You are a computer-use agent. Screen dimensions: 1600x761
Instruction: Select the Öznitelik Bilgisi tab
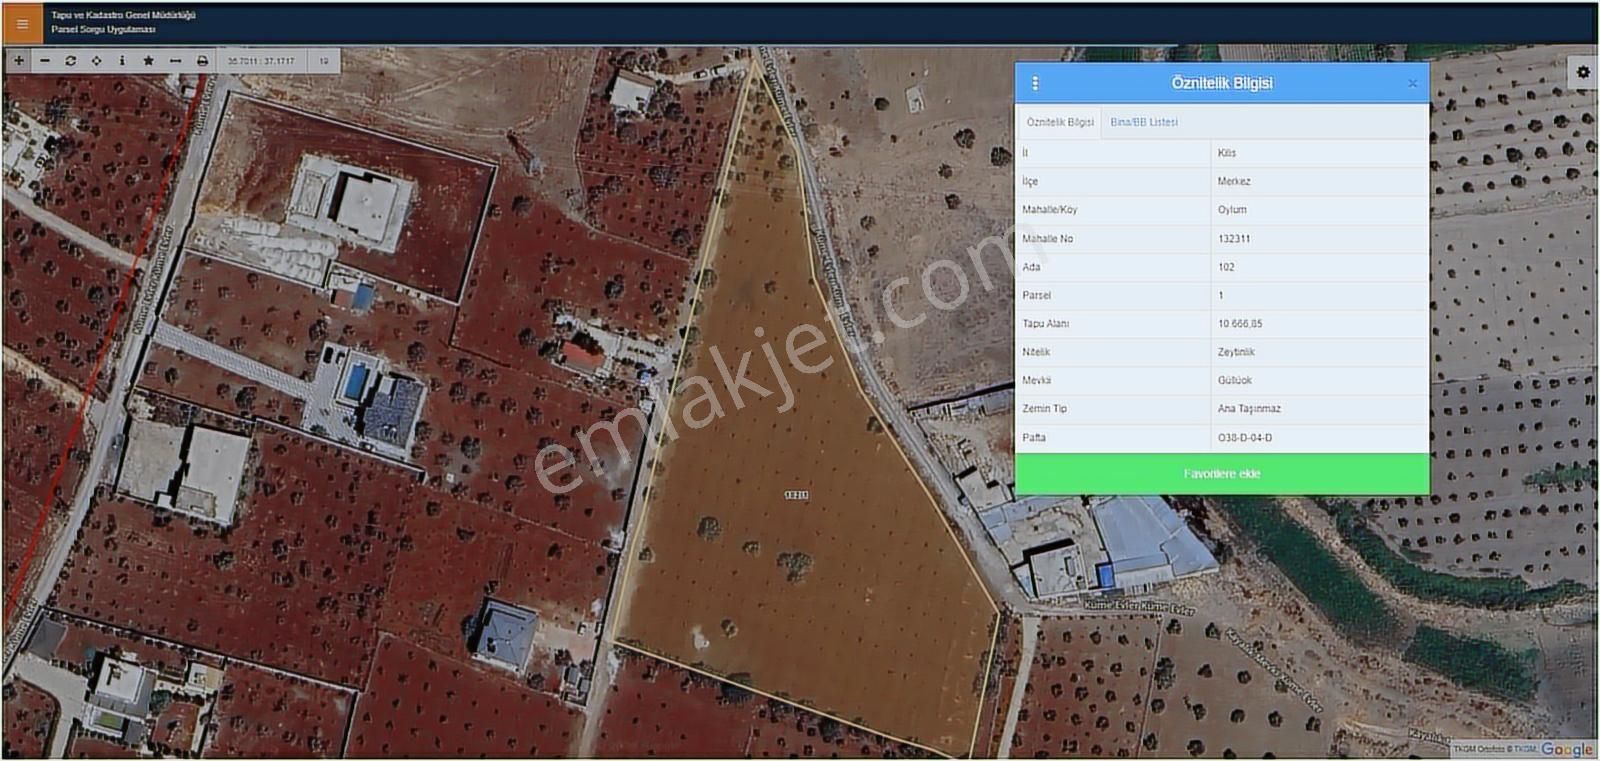[x=1060, y=122]
